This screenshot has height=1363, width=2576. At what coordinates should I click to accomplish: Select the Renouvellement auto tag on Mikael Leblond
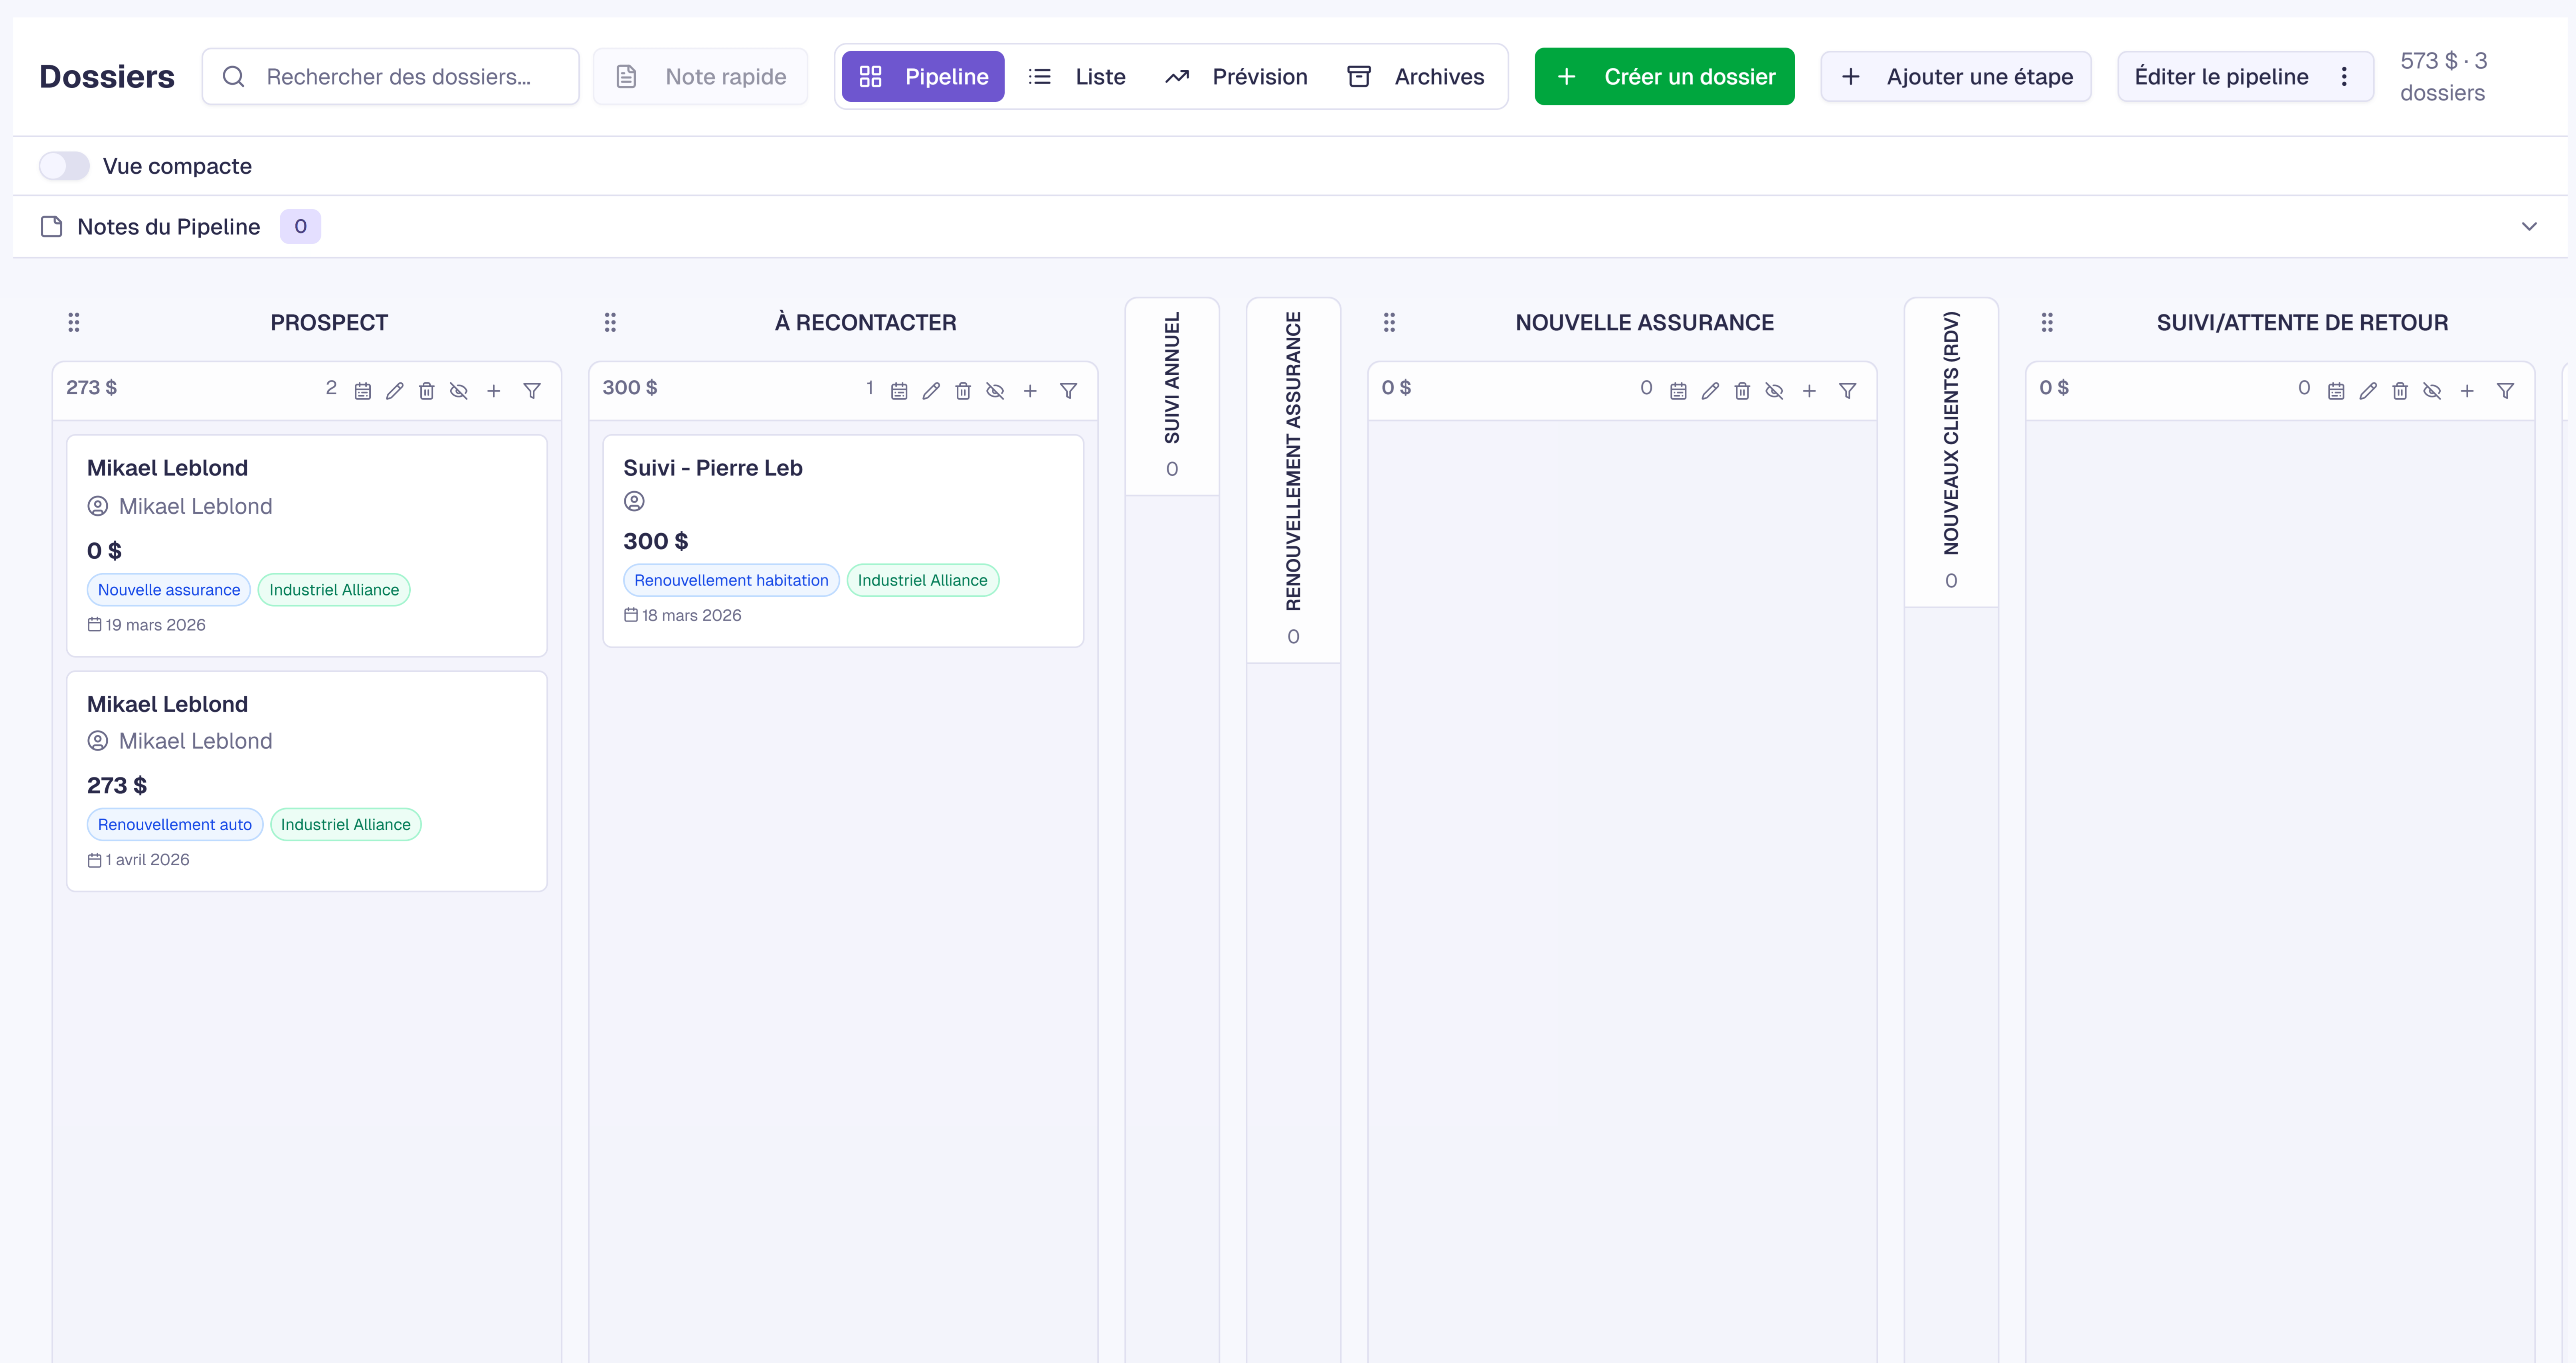coord(175,824)
